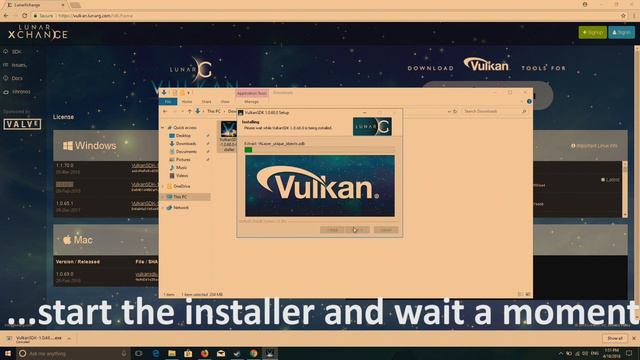Viewport: 640px width, 360px height.
Task: Click the installer's green progress bar
Action: pos(248,150)
